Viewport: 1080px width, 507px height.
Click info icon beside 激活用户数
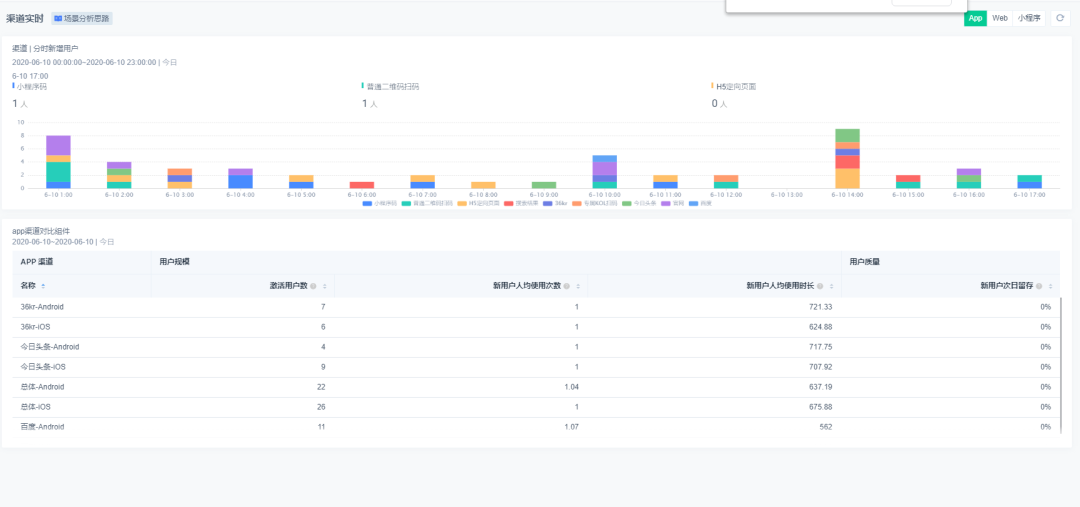coord(313,286)
